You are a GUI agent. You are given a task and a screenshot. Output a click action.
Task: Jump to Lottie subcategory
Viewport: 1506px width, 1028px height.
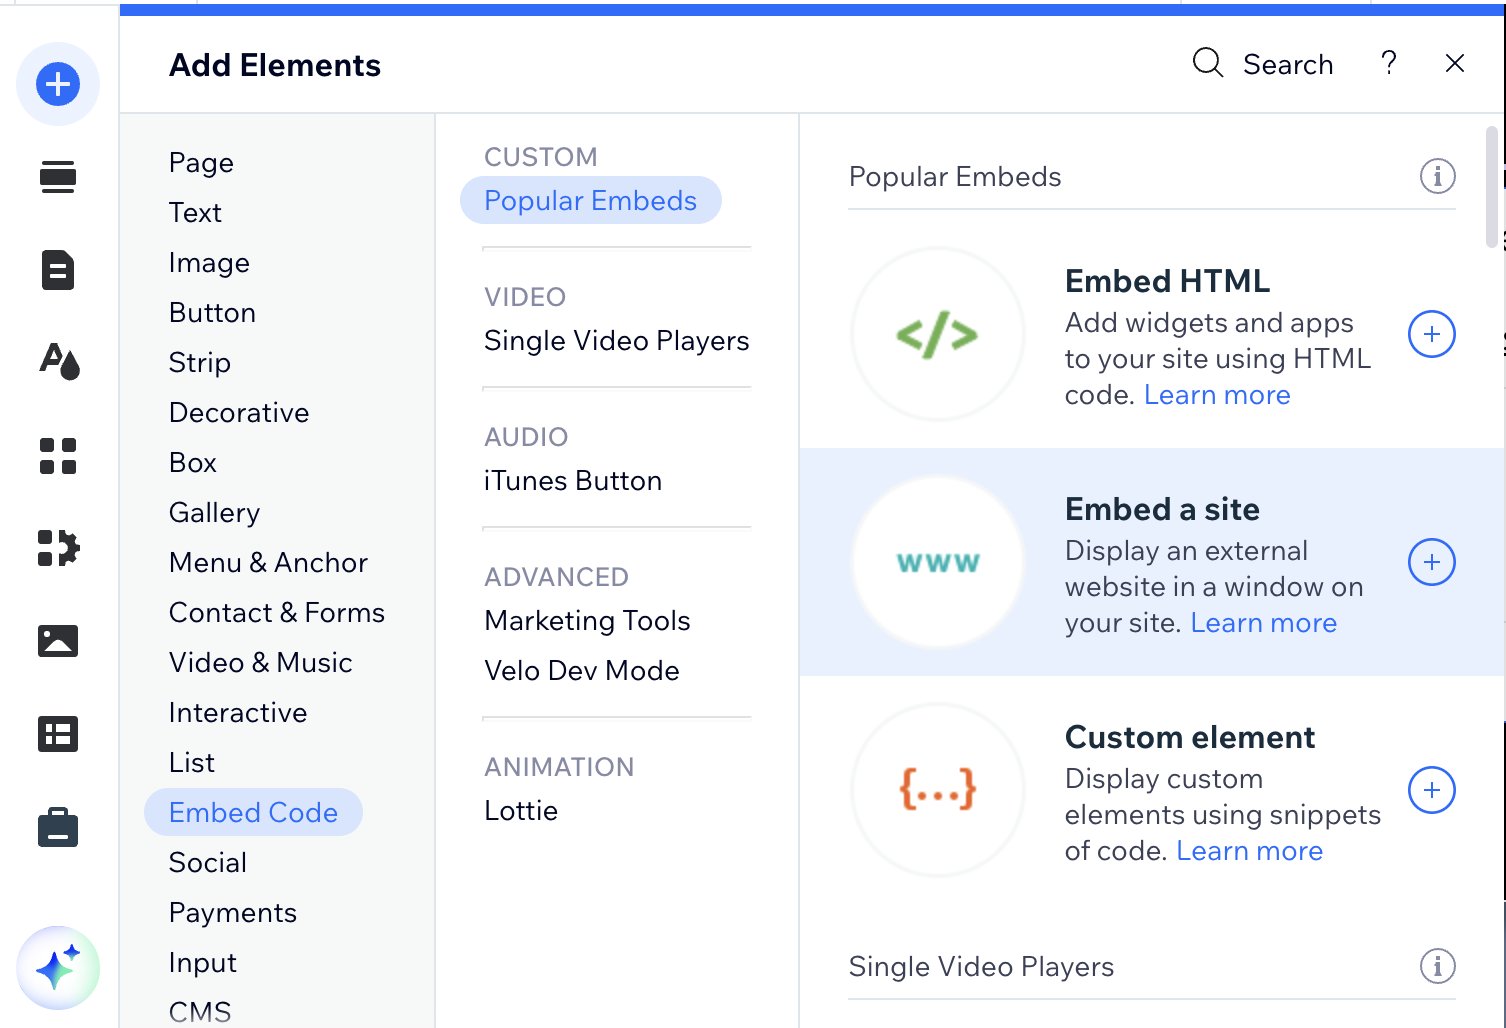pyautogui.click(x=521, y=811)
